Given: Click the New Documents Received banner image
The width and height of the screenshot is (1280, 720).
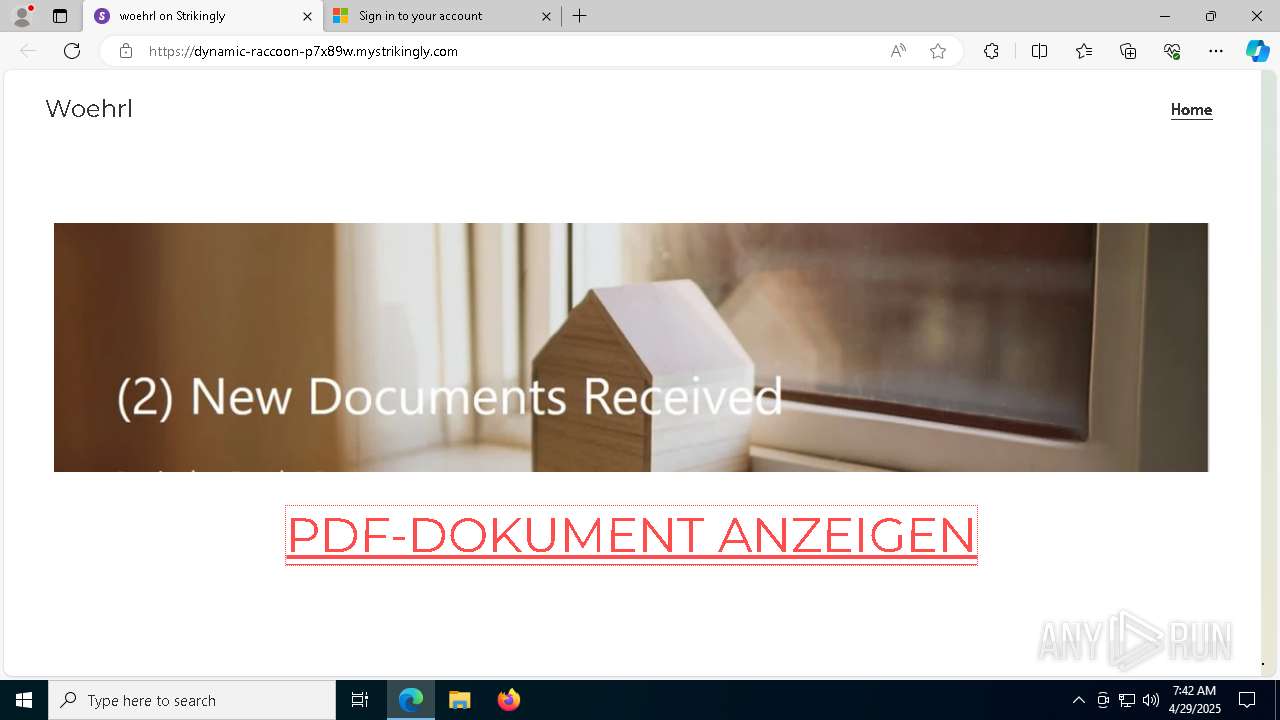Looking at the screenshot, I should point(631,347).
